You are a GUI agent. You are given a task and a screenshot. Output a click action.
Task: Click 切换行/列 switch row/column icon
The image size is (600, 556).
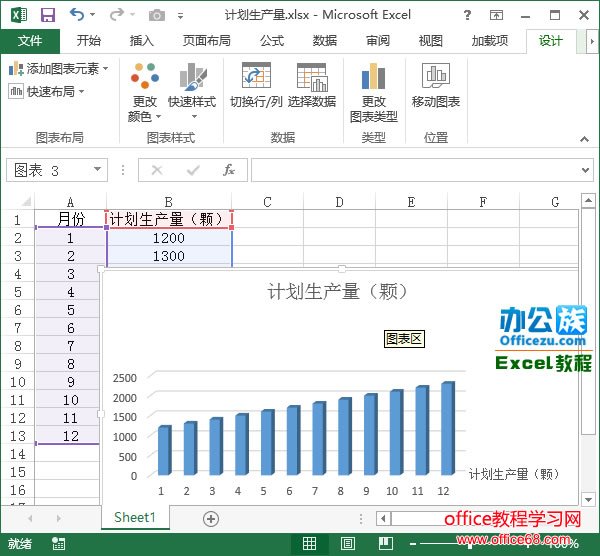click(256, 86)
